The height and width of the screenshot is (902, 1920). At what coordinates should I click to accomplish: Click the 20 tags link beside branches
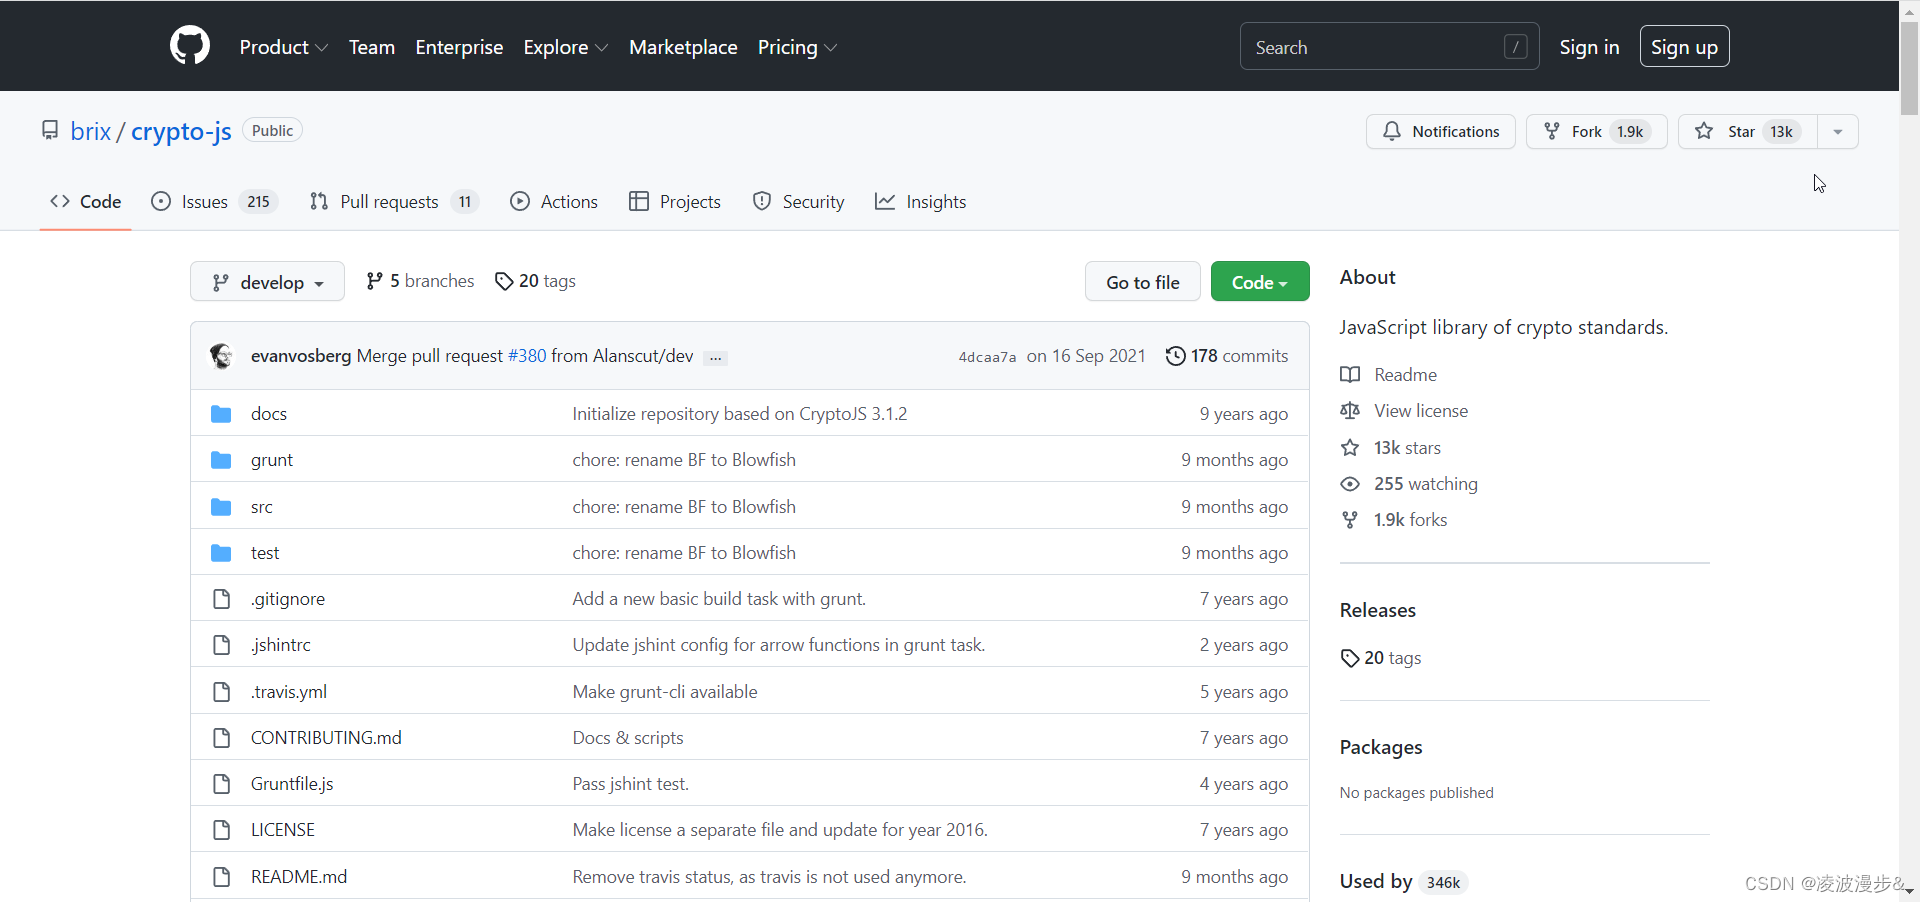click(x=536, y=281)
